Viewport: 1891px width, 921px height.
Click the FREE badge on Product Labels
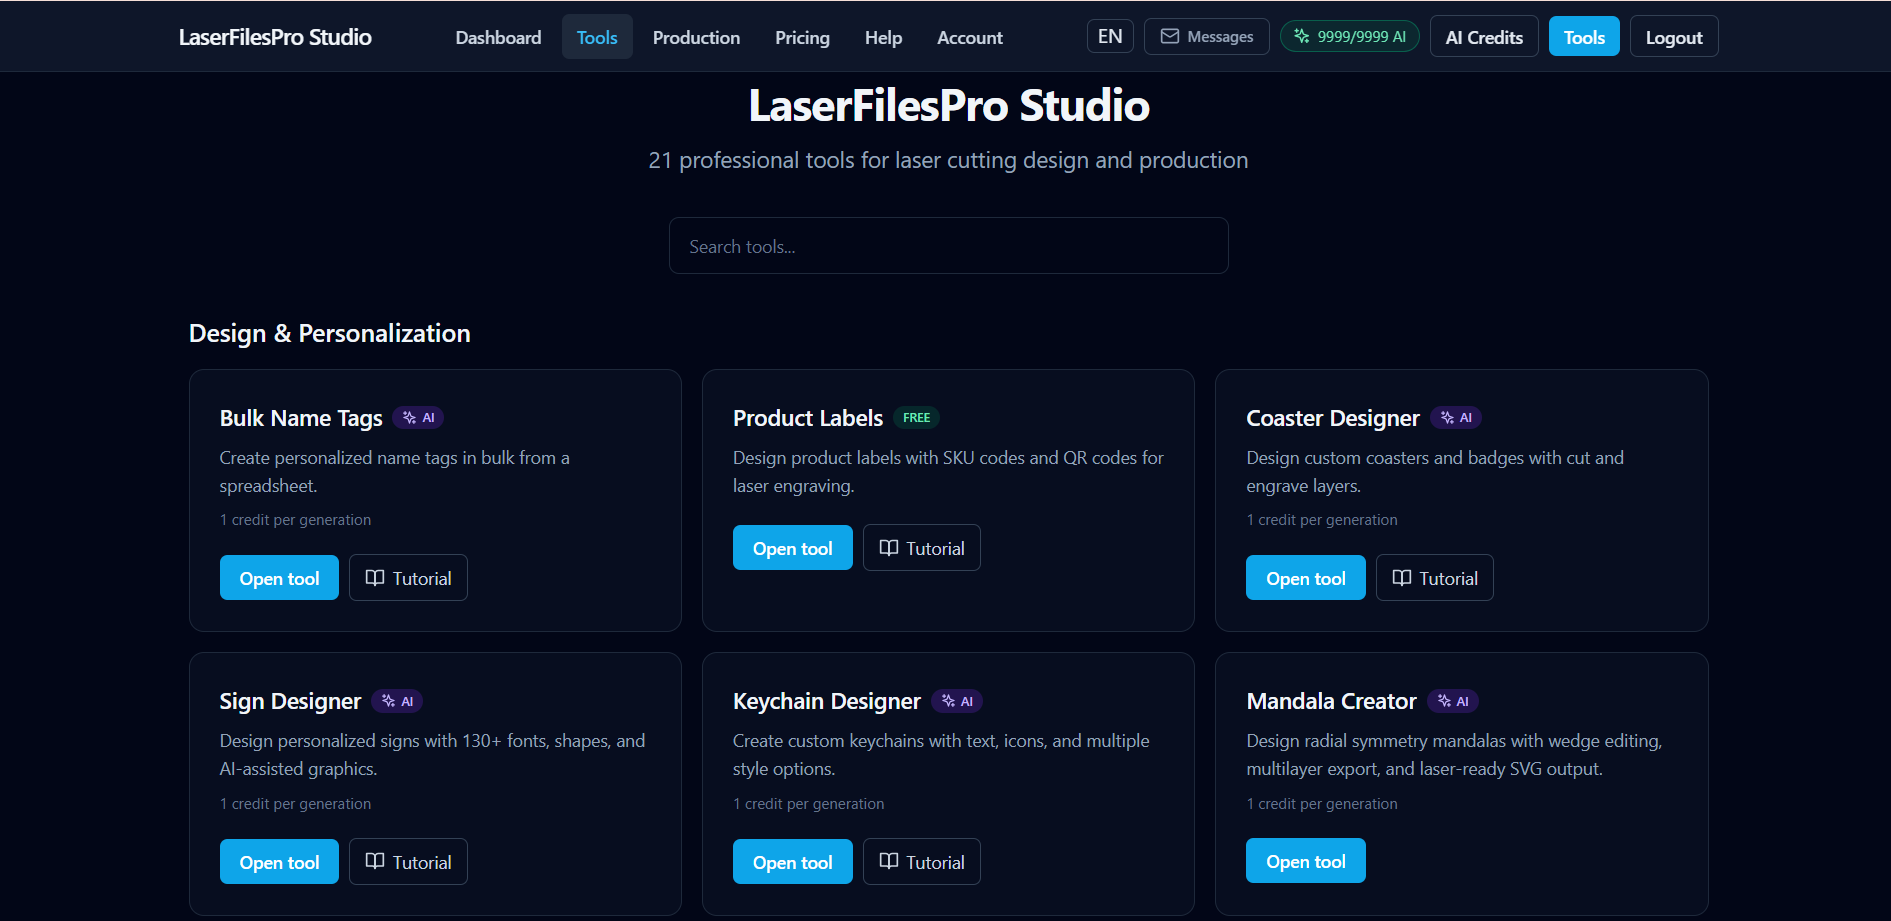[916, 417]
